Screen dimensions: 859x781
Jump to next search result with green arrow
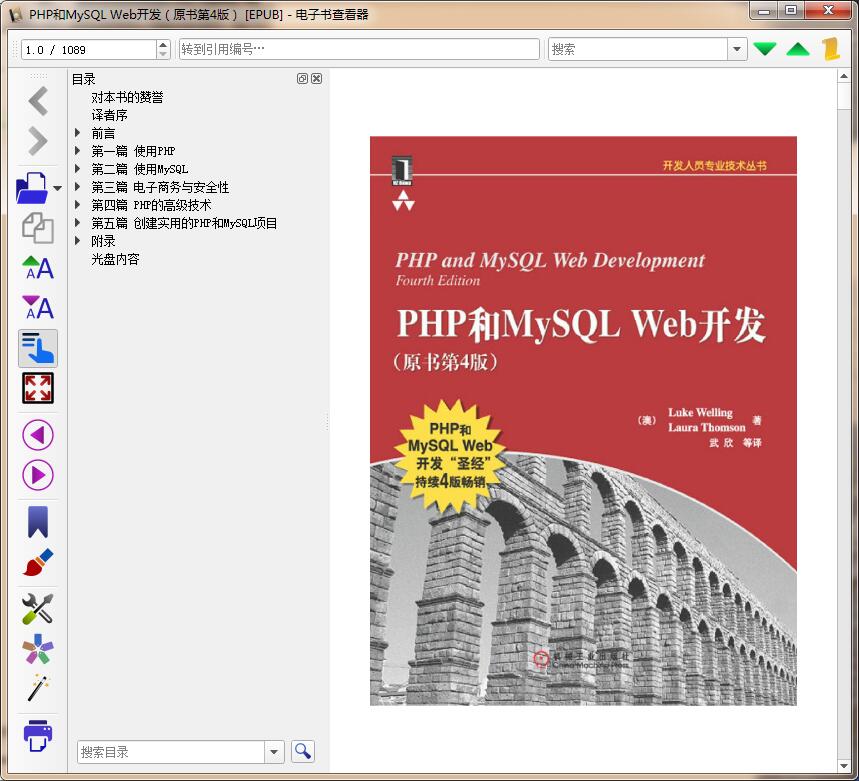pos(765,47)
